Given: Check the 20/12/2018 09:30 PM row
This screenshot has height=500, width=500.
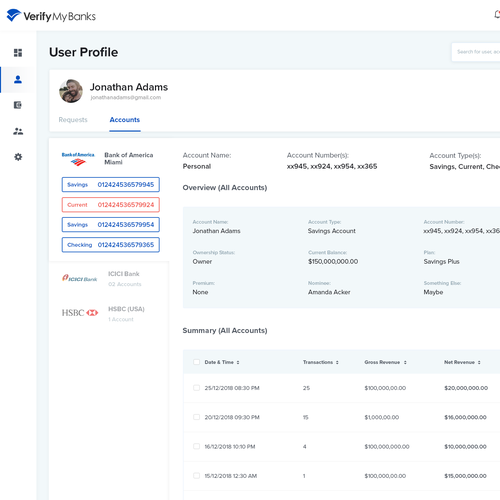Looking at the screenshot, I should (x=196, y=417).
